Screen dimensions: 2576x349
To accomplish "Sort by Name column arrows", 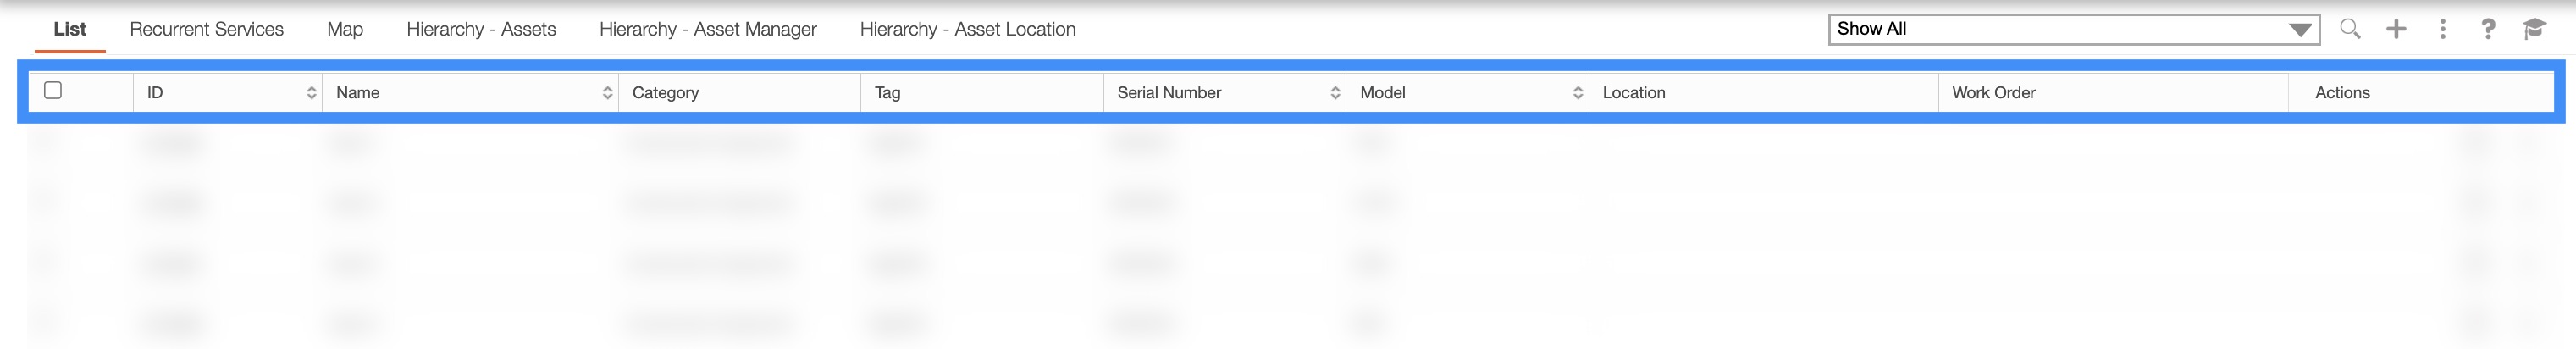I will (x=607, y=93).
